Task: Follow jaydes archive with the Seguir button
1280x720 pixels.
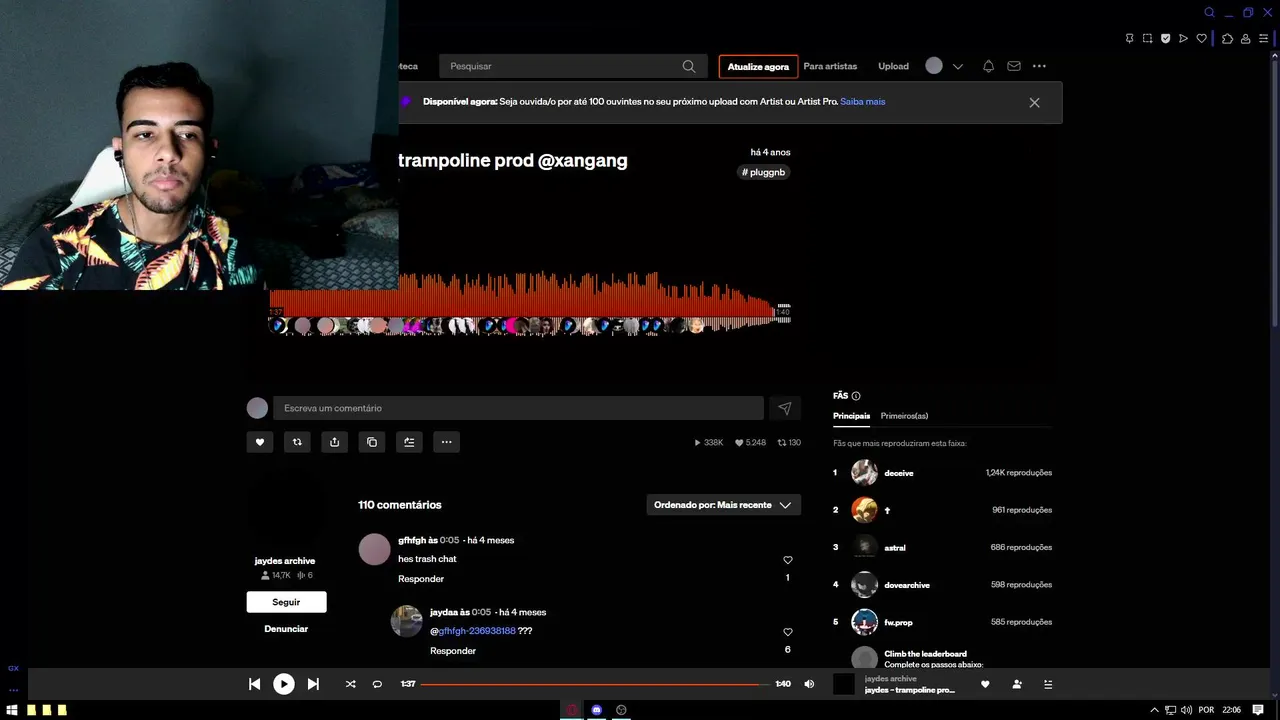Action: point(286,602)
